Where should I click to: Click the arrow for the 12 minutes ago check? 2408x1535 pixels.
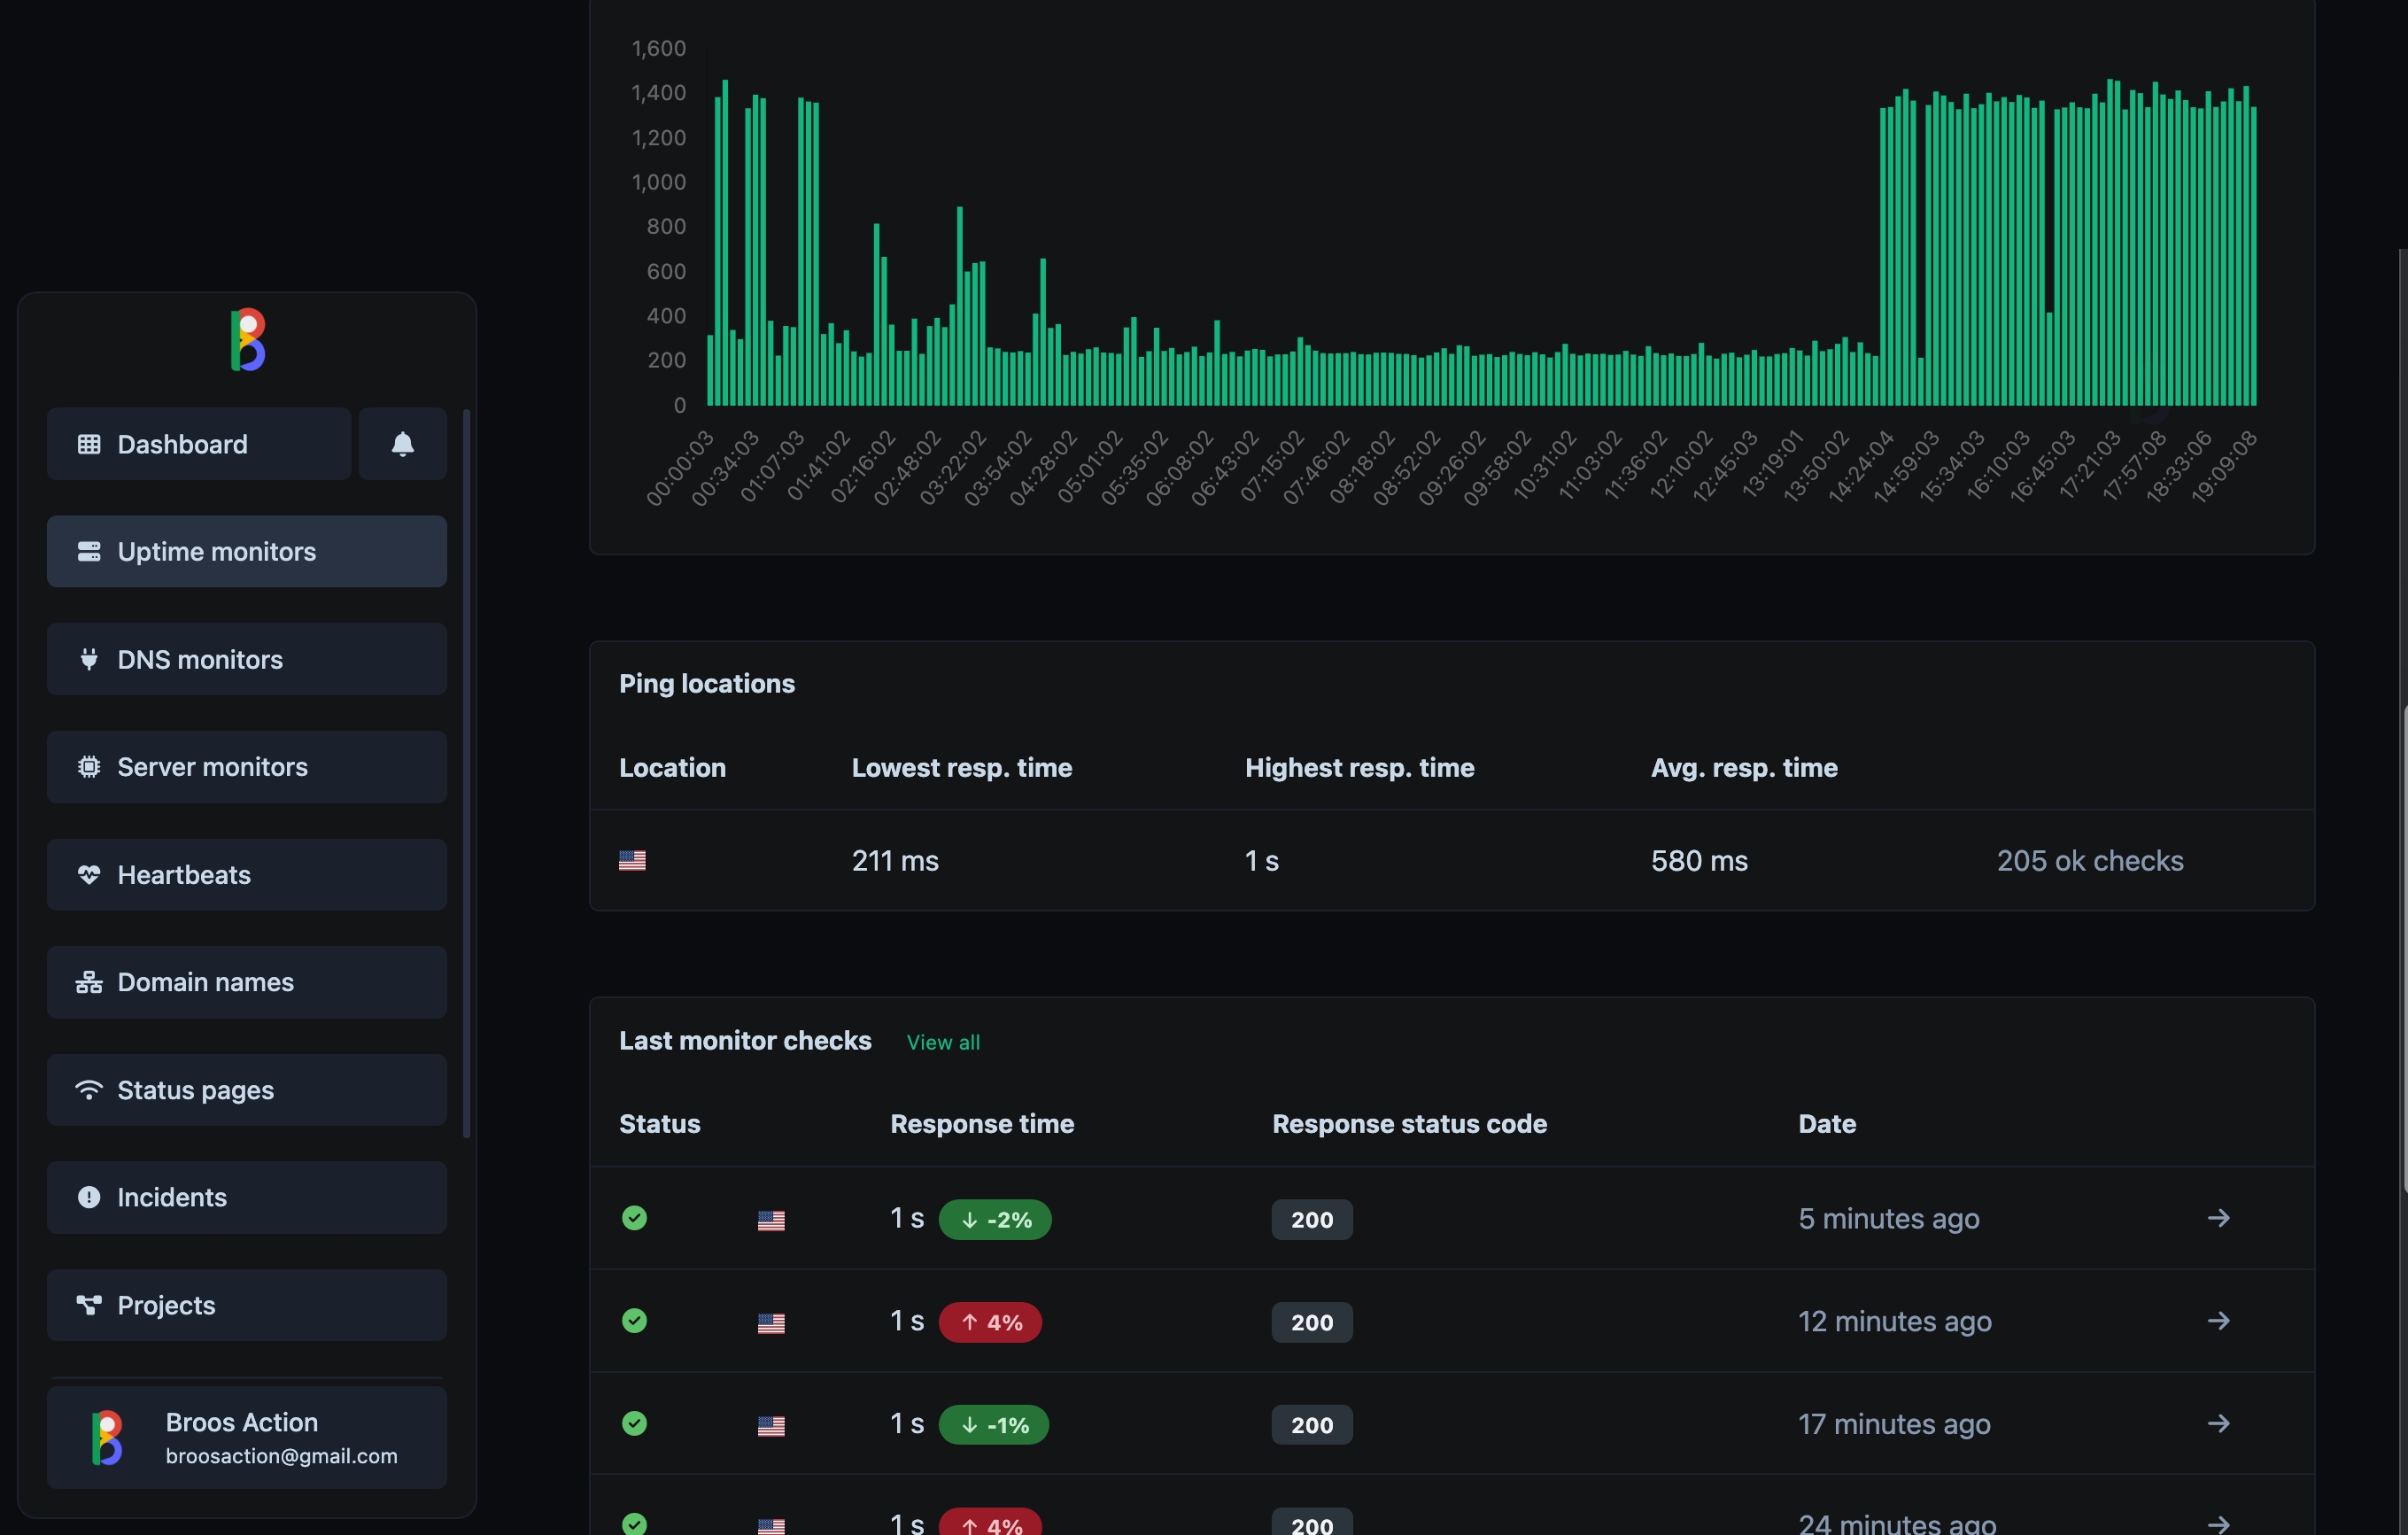(x=2218, y=1321)
